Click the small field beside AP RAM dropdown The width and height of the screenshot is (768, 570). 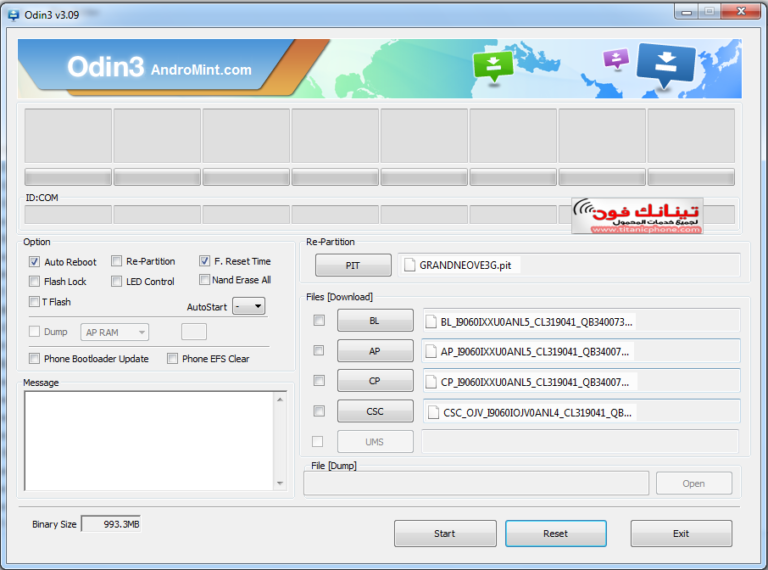194,332
